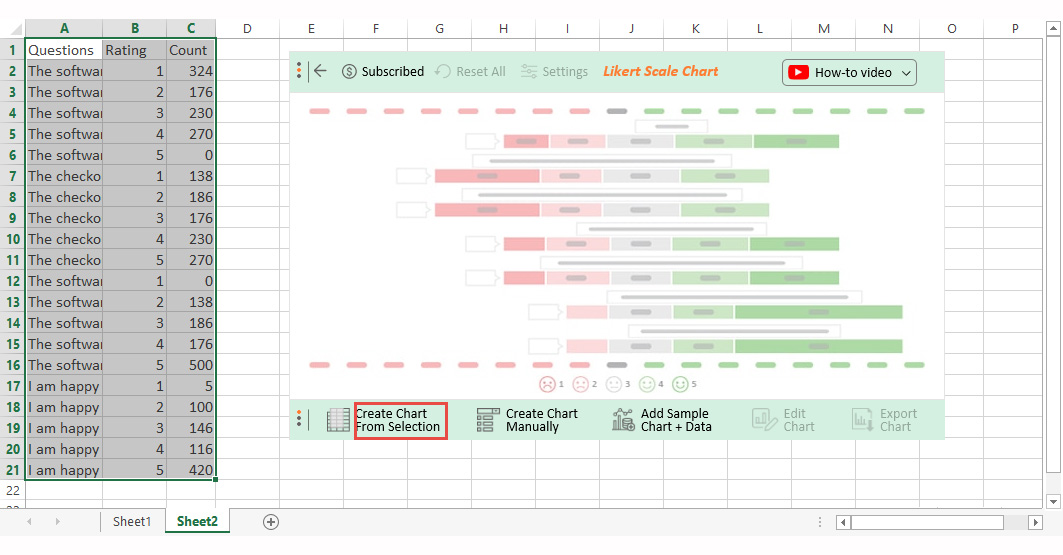Click 'The checko' cell in row 7
Screen dimensions: 1063x555
coord(64,176)
